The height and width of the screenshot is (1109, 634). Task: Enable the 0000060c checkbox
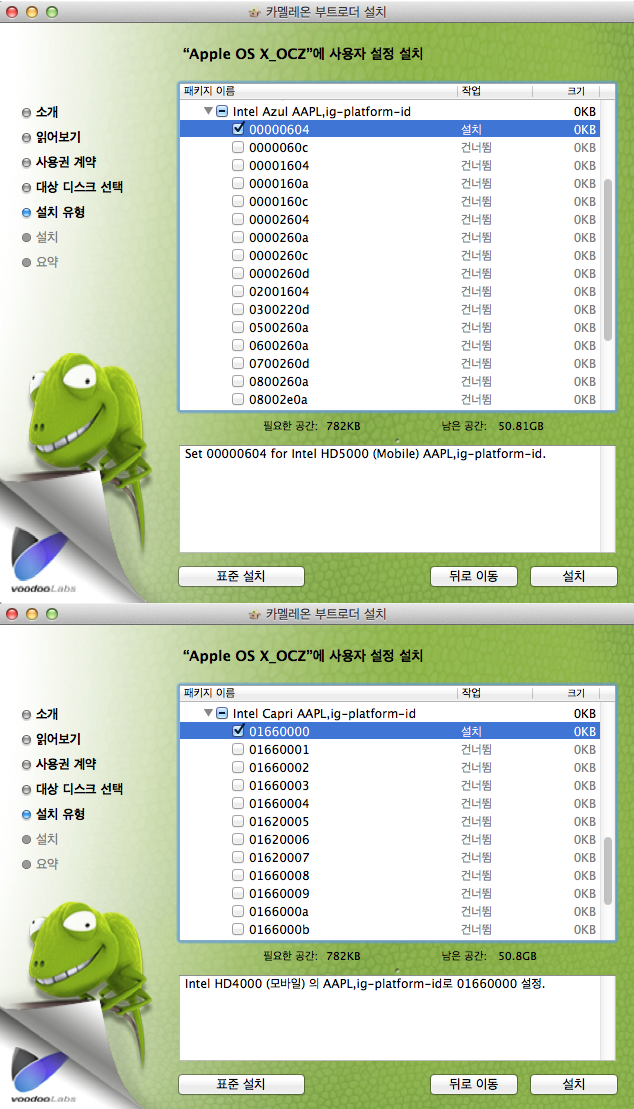[238, 147]
